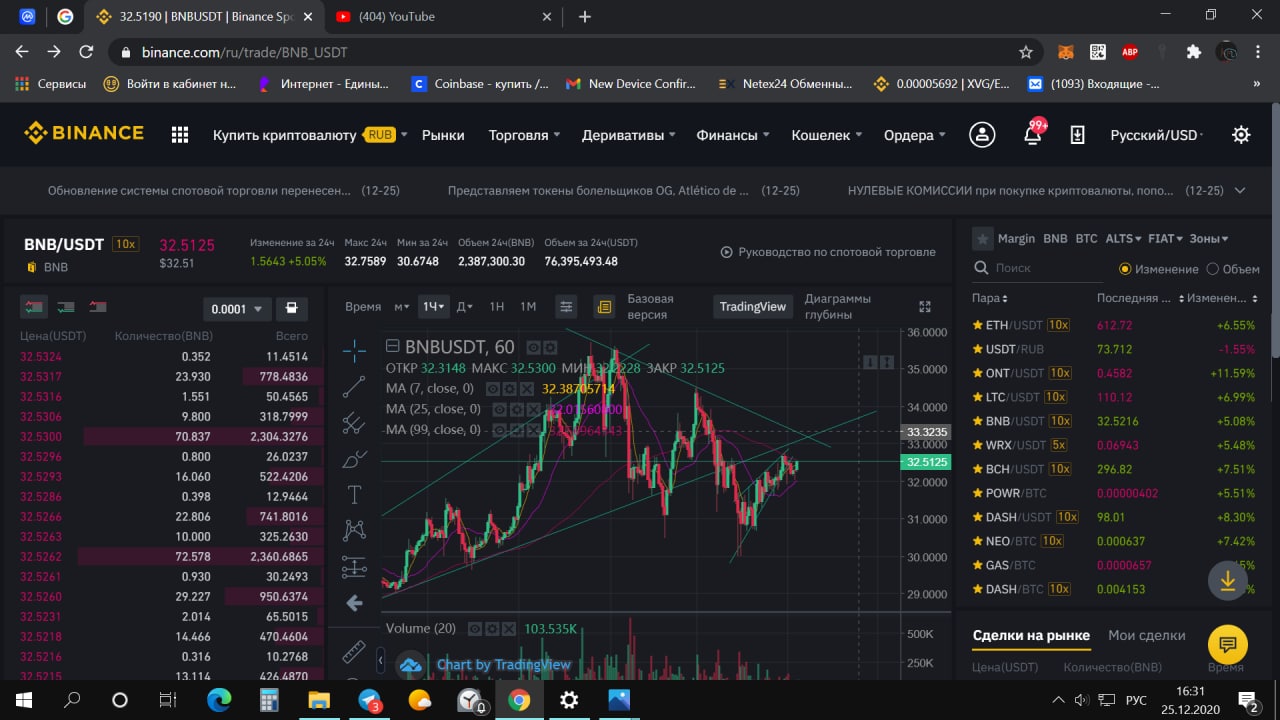The image size is (1280, 720).
Task: Toggle favorite star for USDT/RUB
Action: (978, 349)
